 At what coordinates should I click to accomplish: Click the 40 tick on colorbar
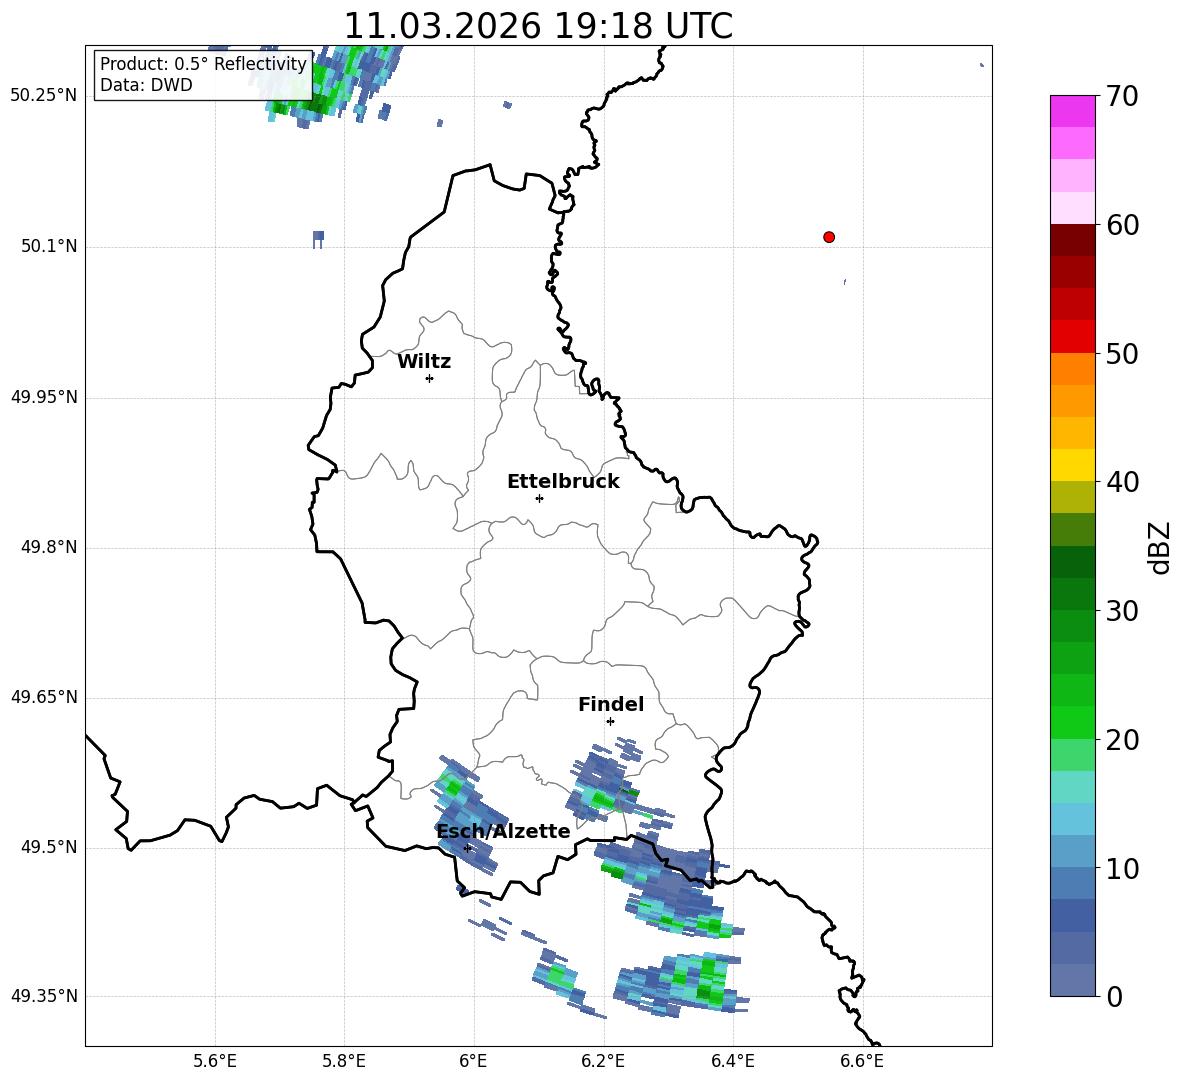[1121, 482]
